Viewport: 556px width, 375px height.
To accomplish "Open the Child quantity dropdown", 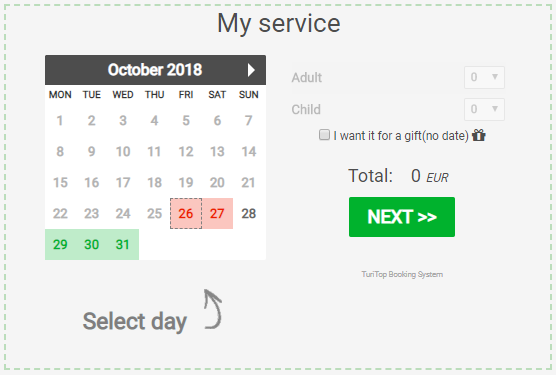I will 484,109.
